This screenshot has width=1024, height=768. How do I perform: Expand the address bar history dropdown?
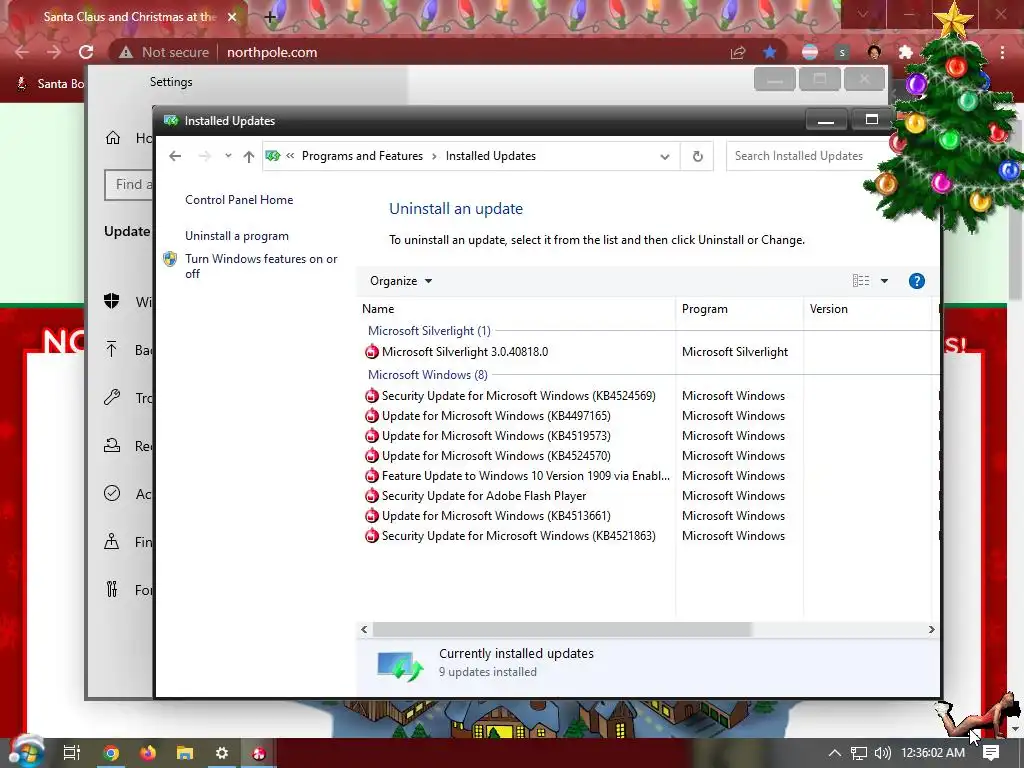pyautogui.click(x=665, y=157)
